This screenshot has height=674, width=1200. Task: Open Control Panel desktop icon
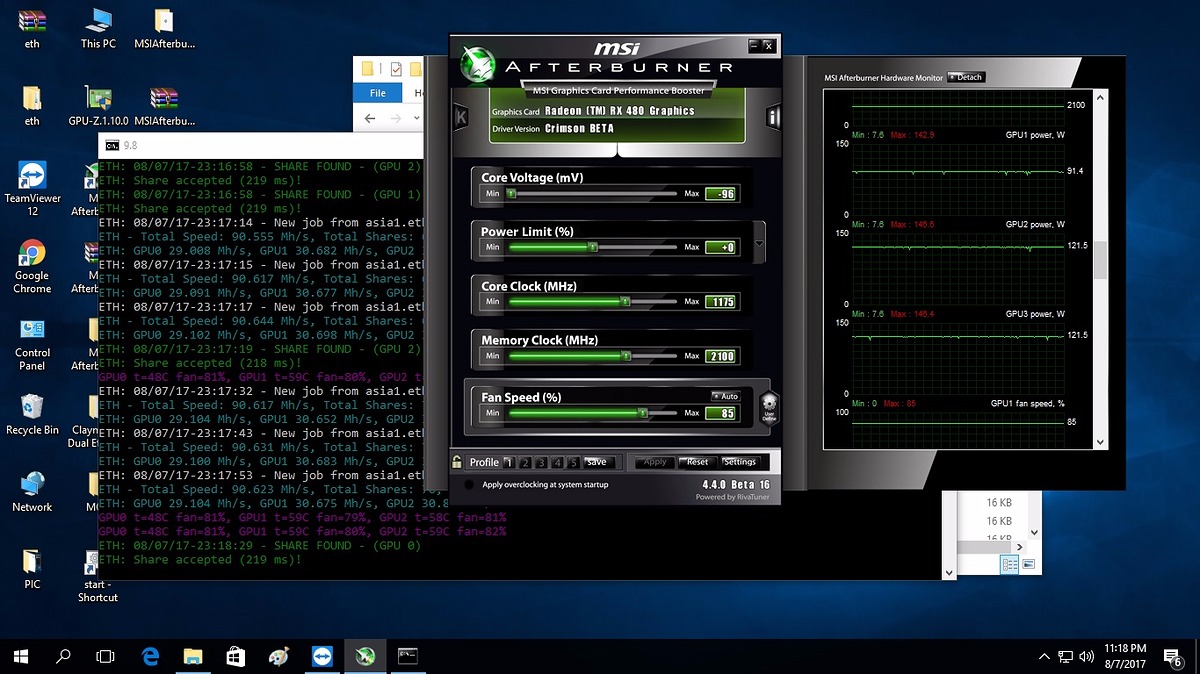tap(32, 344)
